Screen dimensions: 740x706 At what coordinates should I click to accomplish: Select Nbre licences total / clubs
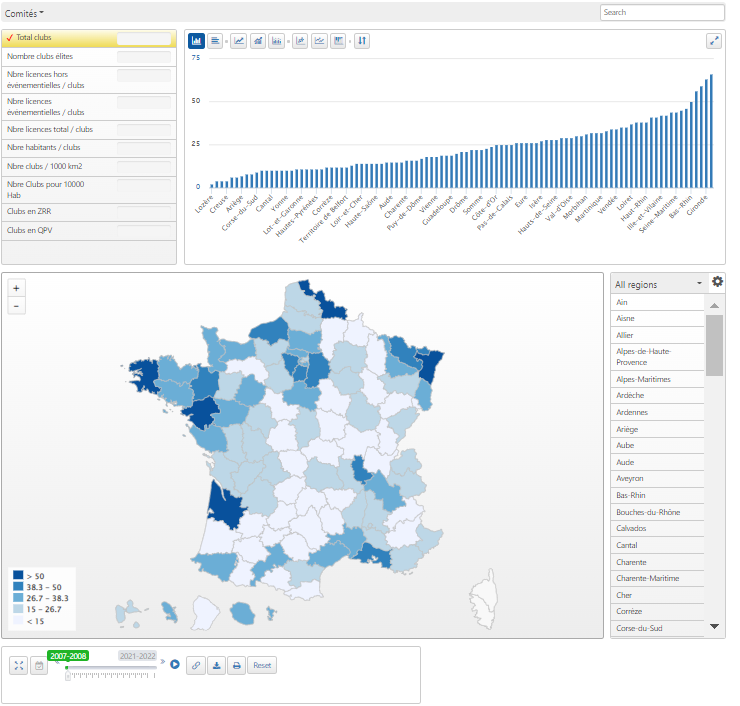pos(89,129)
